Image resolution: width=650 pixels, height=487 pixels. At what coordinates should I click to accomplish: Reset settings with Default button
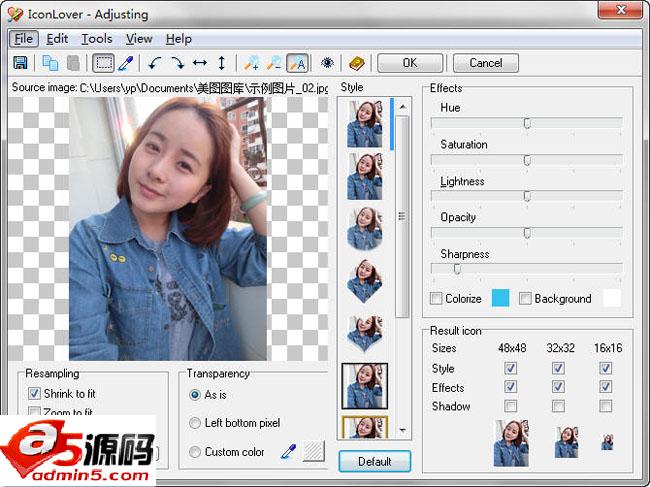(375, 461)
